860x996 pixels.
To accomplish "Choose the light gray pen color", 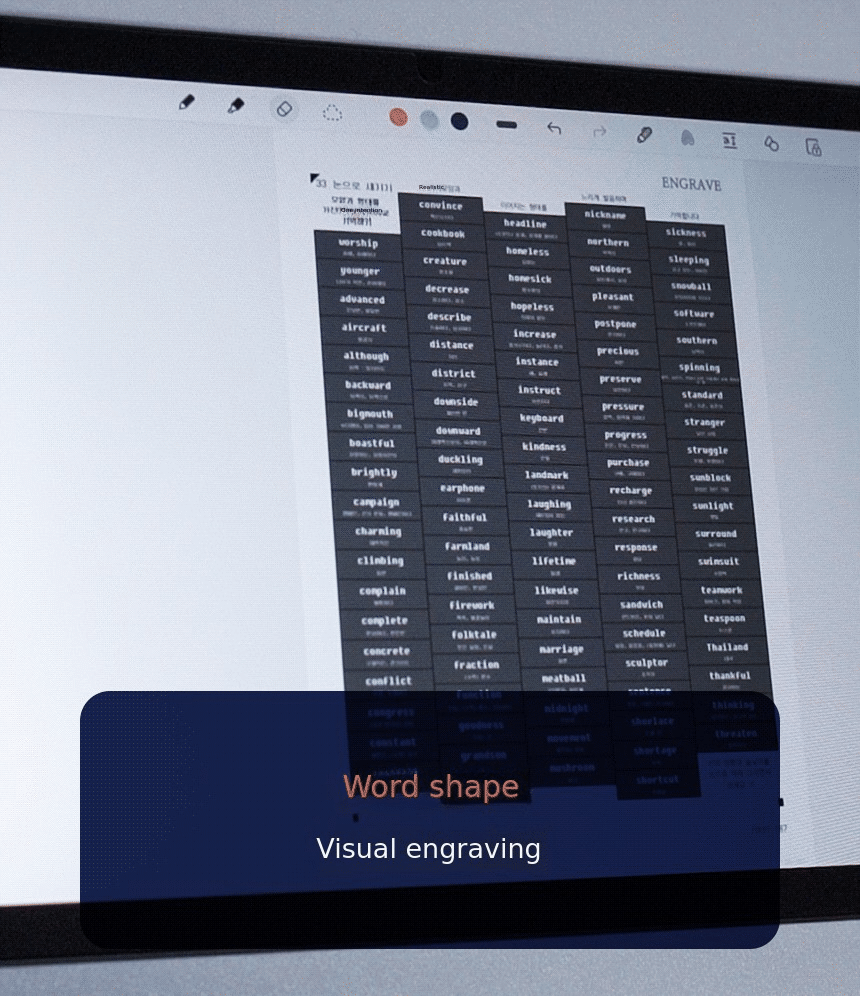I will coord(429,119).
